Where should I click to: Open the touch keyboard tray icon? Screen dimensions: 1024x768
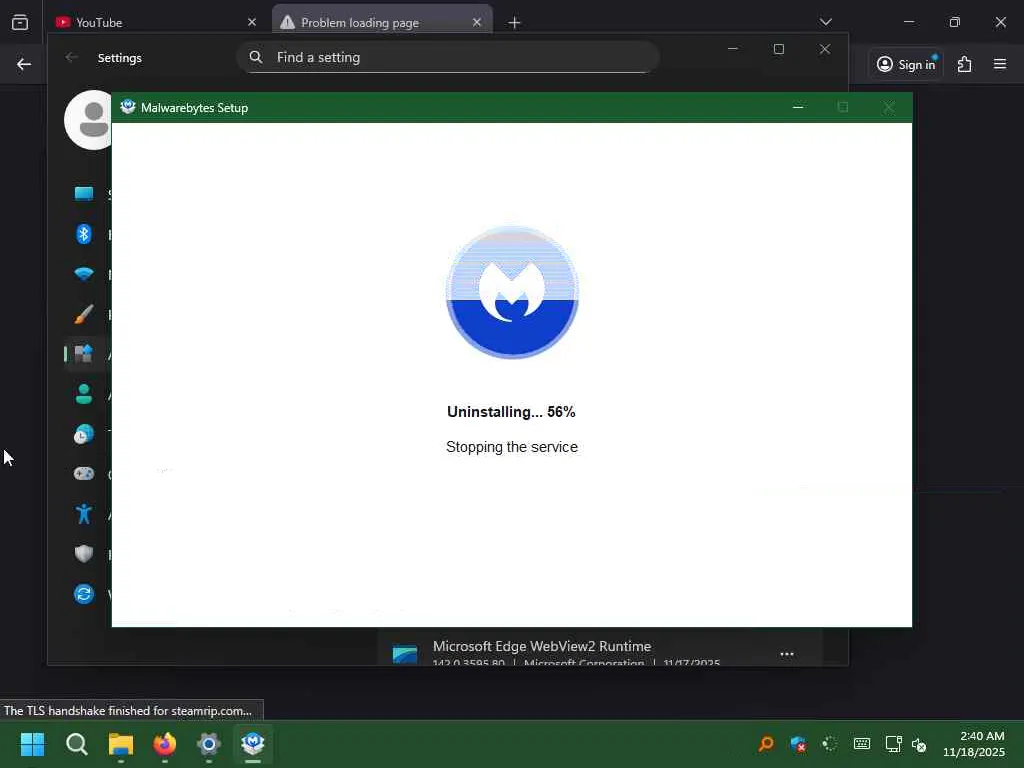coord(862,744)
